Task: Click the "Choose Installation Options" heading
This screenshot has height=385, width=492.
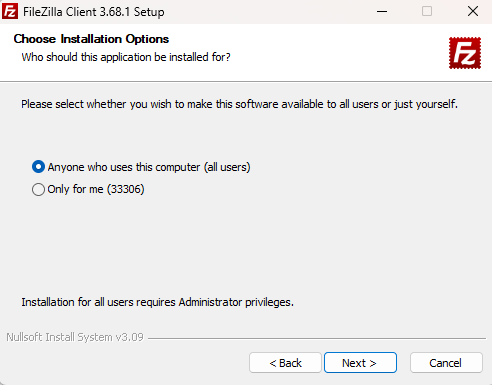Action: click(x=91, y=39)
